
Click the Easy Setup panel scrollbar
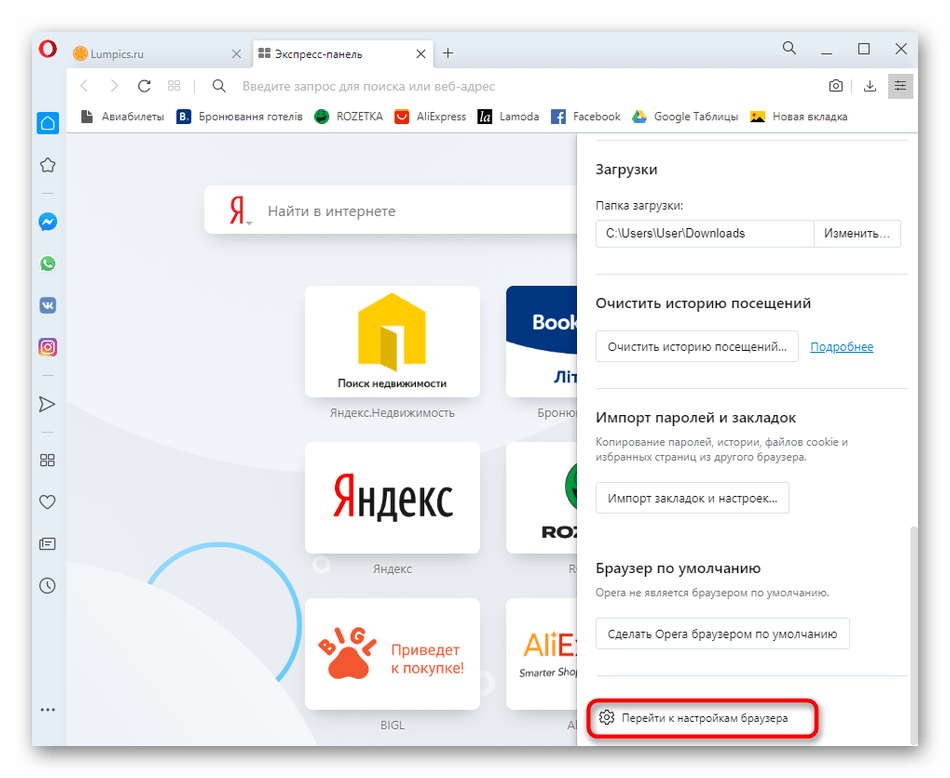(914, 635)
